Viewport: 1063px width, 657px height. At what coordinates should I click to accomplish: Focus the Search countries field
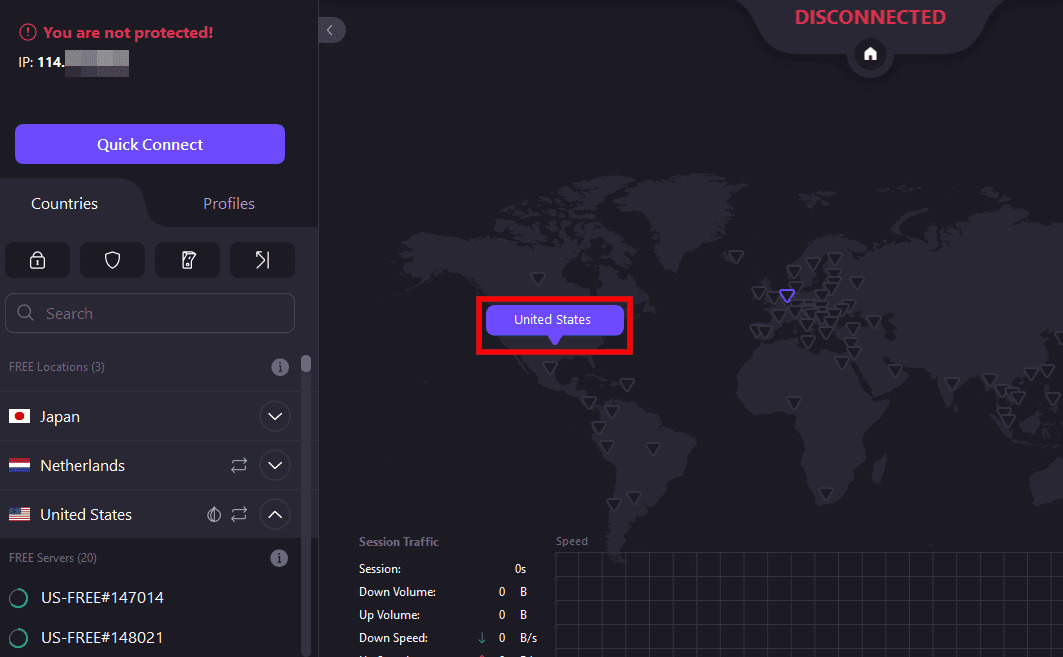(x=150, y=313)
